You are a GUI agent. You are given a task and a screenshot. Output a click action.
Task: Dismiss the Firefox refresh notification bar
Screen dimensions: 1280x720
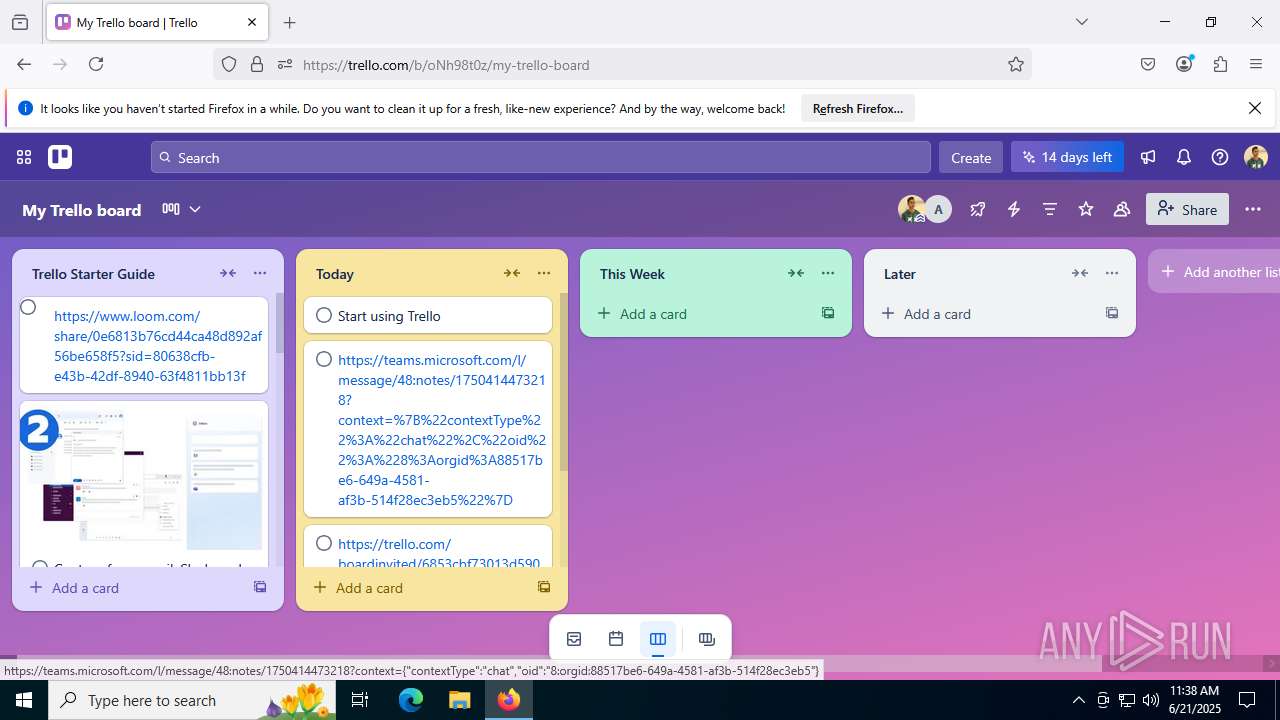[x=1255, y=108]
